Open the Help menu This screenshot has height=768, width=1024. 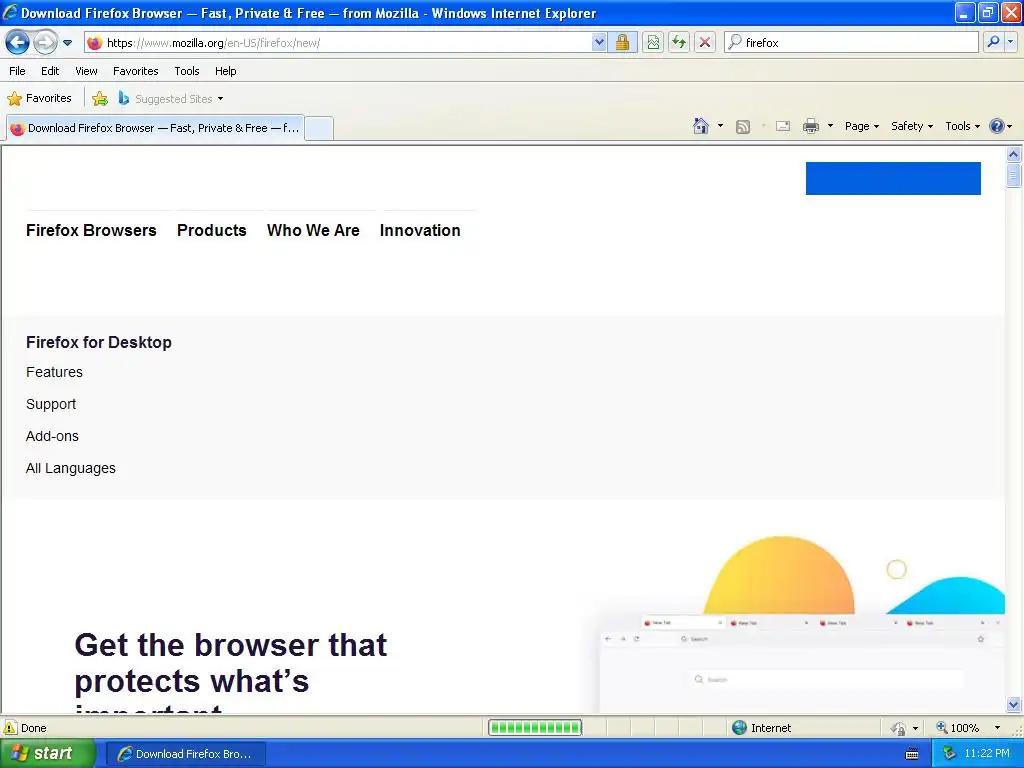[x=225, y=71]
